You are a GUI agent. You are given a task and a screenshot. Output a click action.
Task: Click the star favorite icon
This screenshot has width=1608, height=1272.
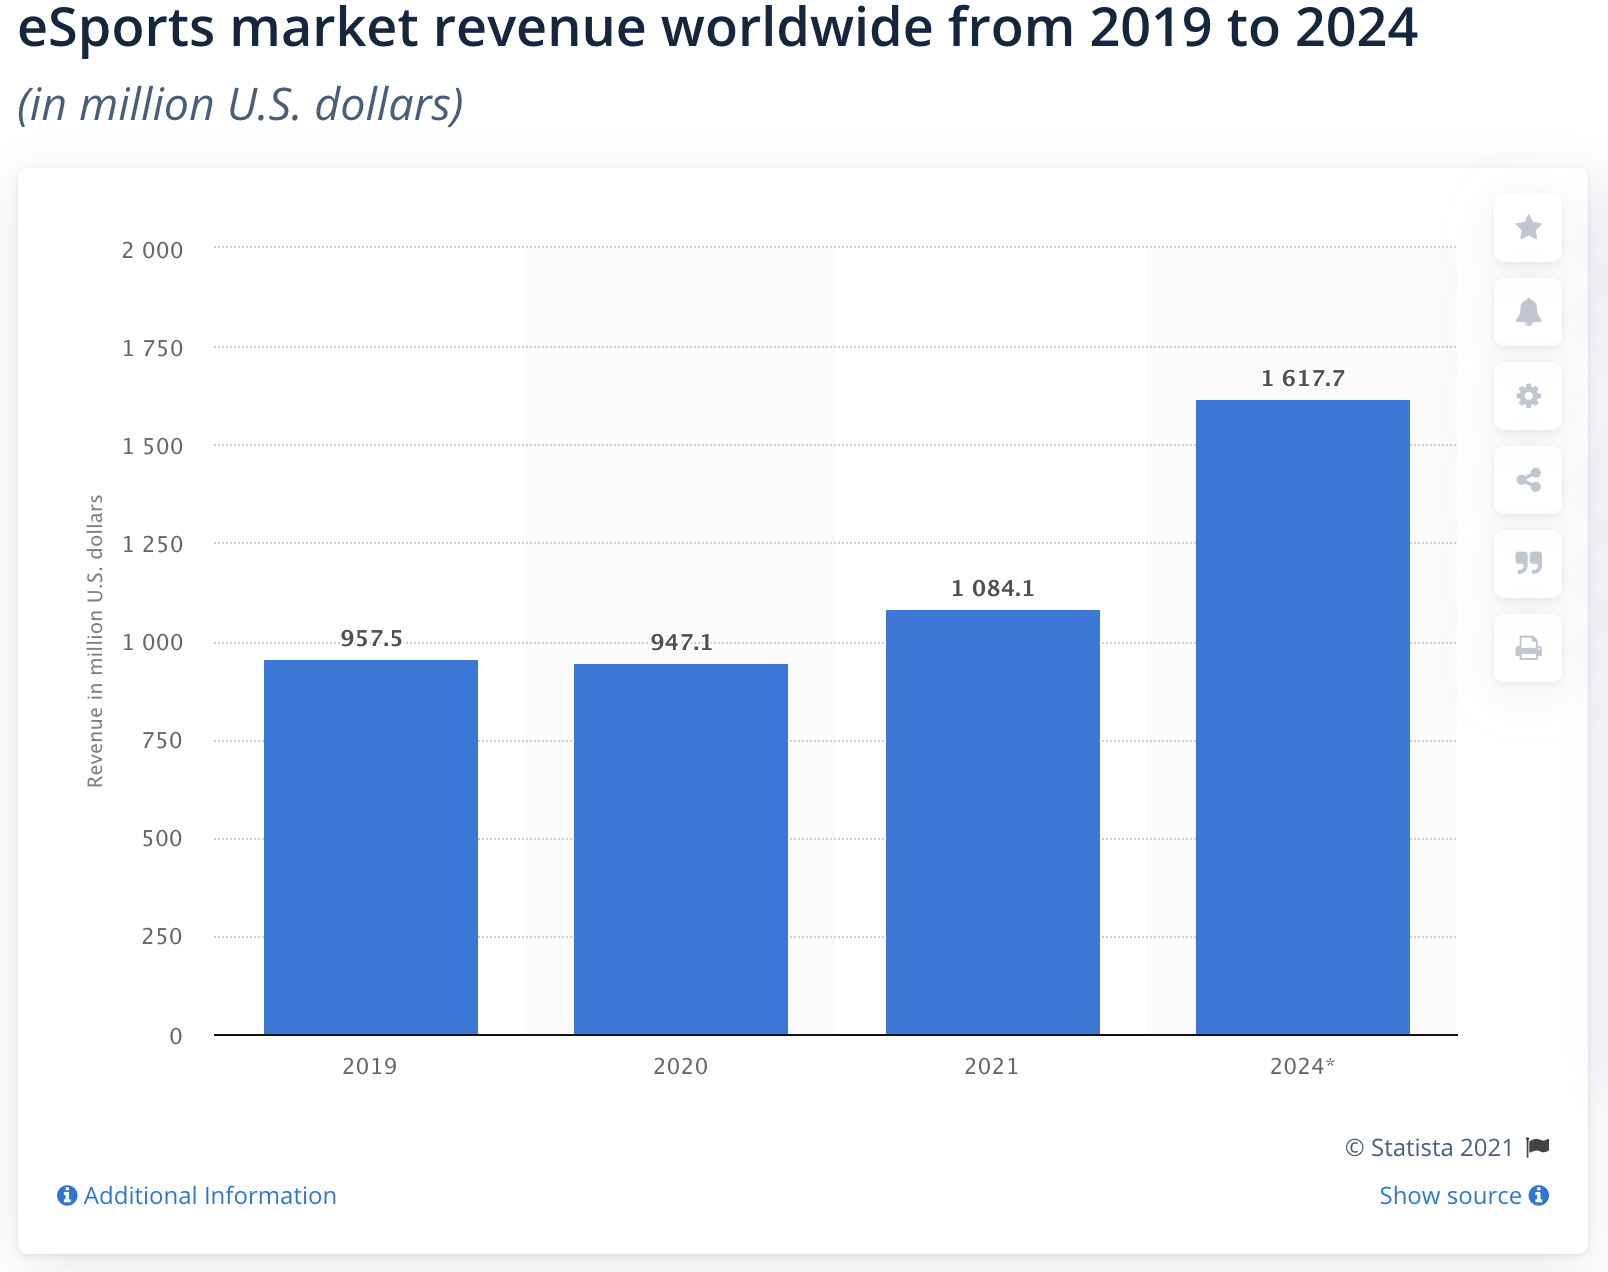click(1527, 228)
